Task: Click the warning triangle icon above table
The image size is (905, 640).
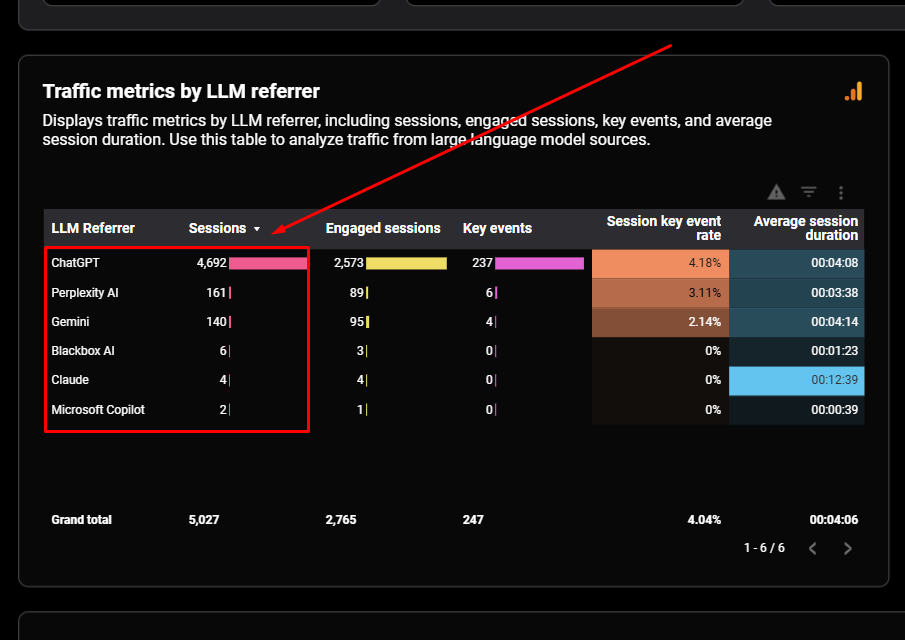Action: click(x=776, y=192)
